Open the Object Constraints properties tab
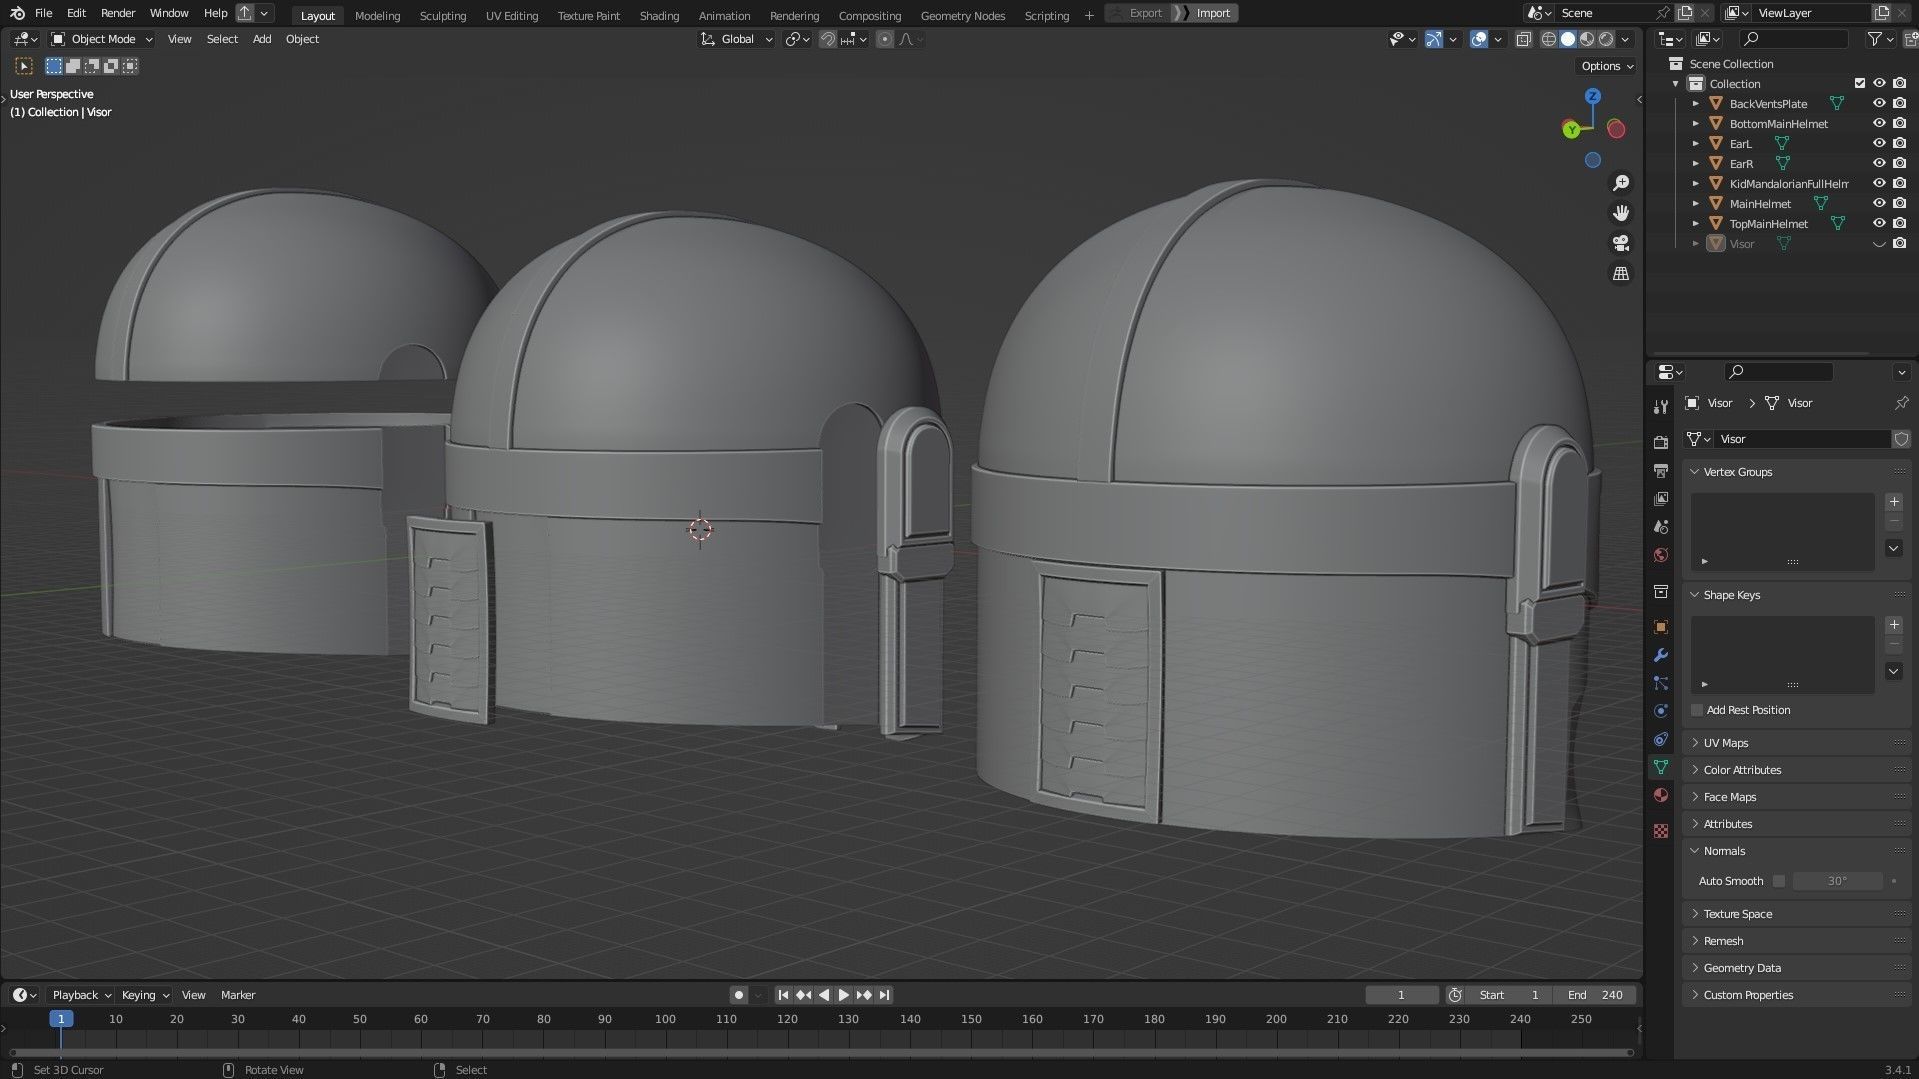Image resolution: width=1919 pixels, height=1079 pixels. [1661, 739]
